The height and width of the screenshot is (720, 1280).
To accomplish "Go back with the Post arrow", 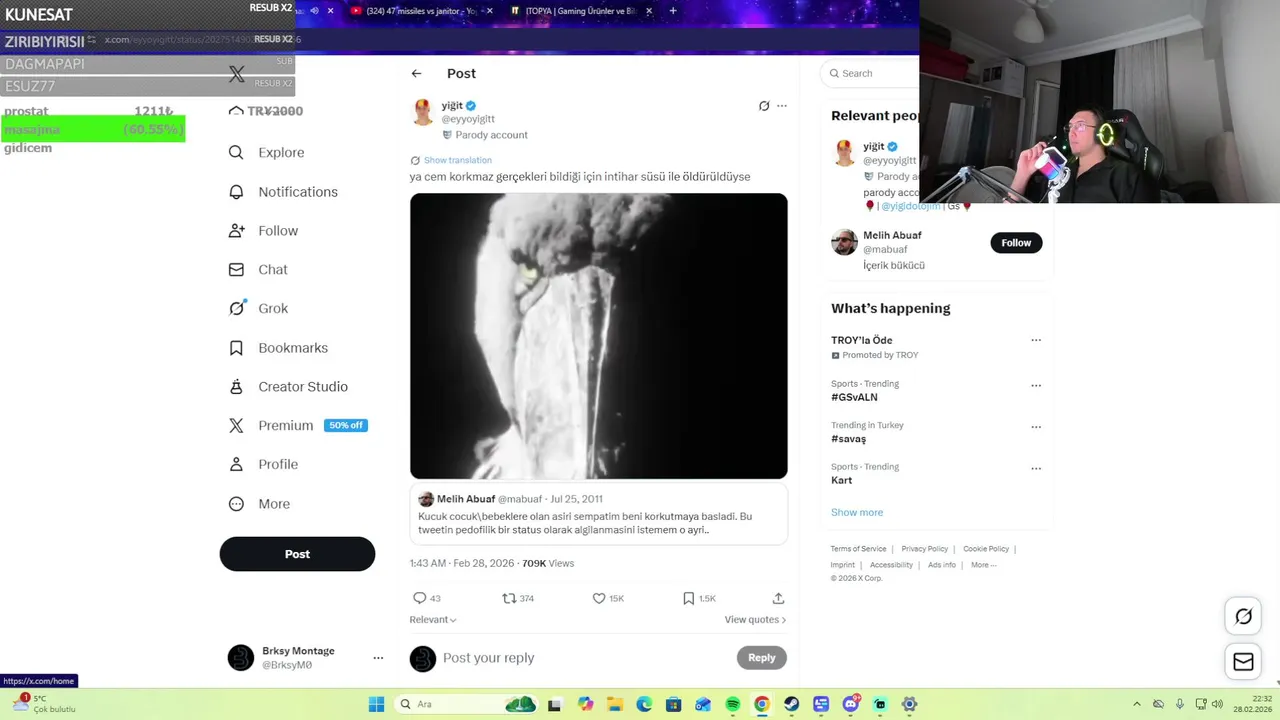I will click(416, 73).
